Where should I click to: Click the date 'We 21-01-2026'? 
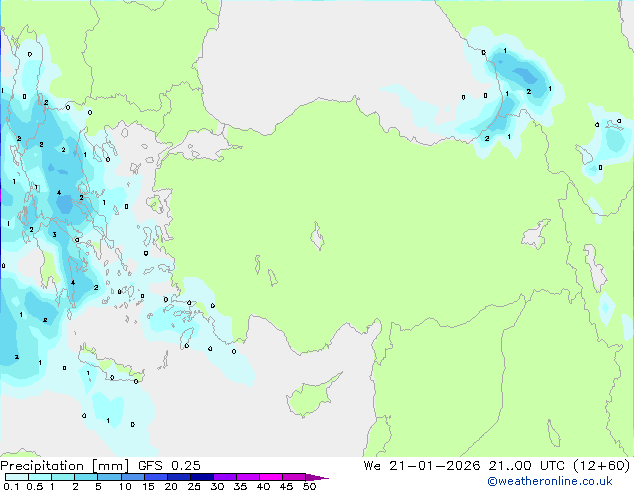[422, 466]
